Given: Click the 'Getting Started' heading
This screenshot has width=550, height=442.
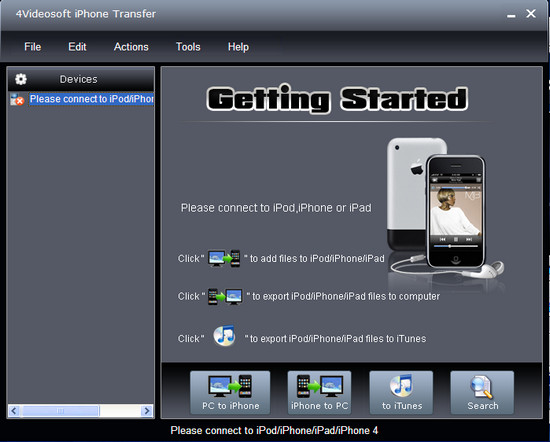Looking at the screenshot, I should pyautogui.click(x=337, y=99).
